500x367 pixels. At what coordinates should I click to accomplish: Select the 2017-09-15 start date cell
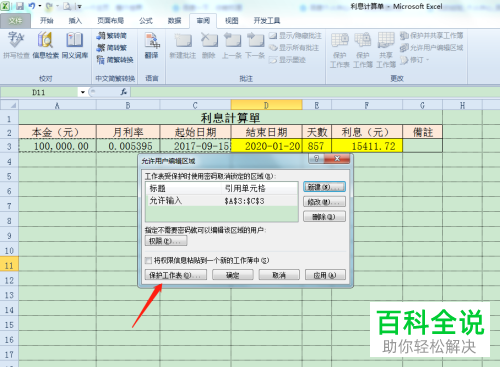pos(195,146)
